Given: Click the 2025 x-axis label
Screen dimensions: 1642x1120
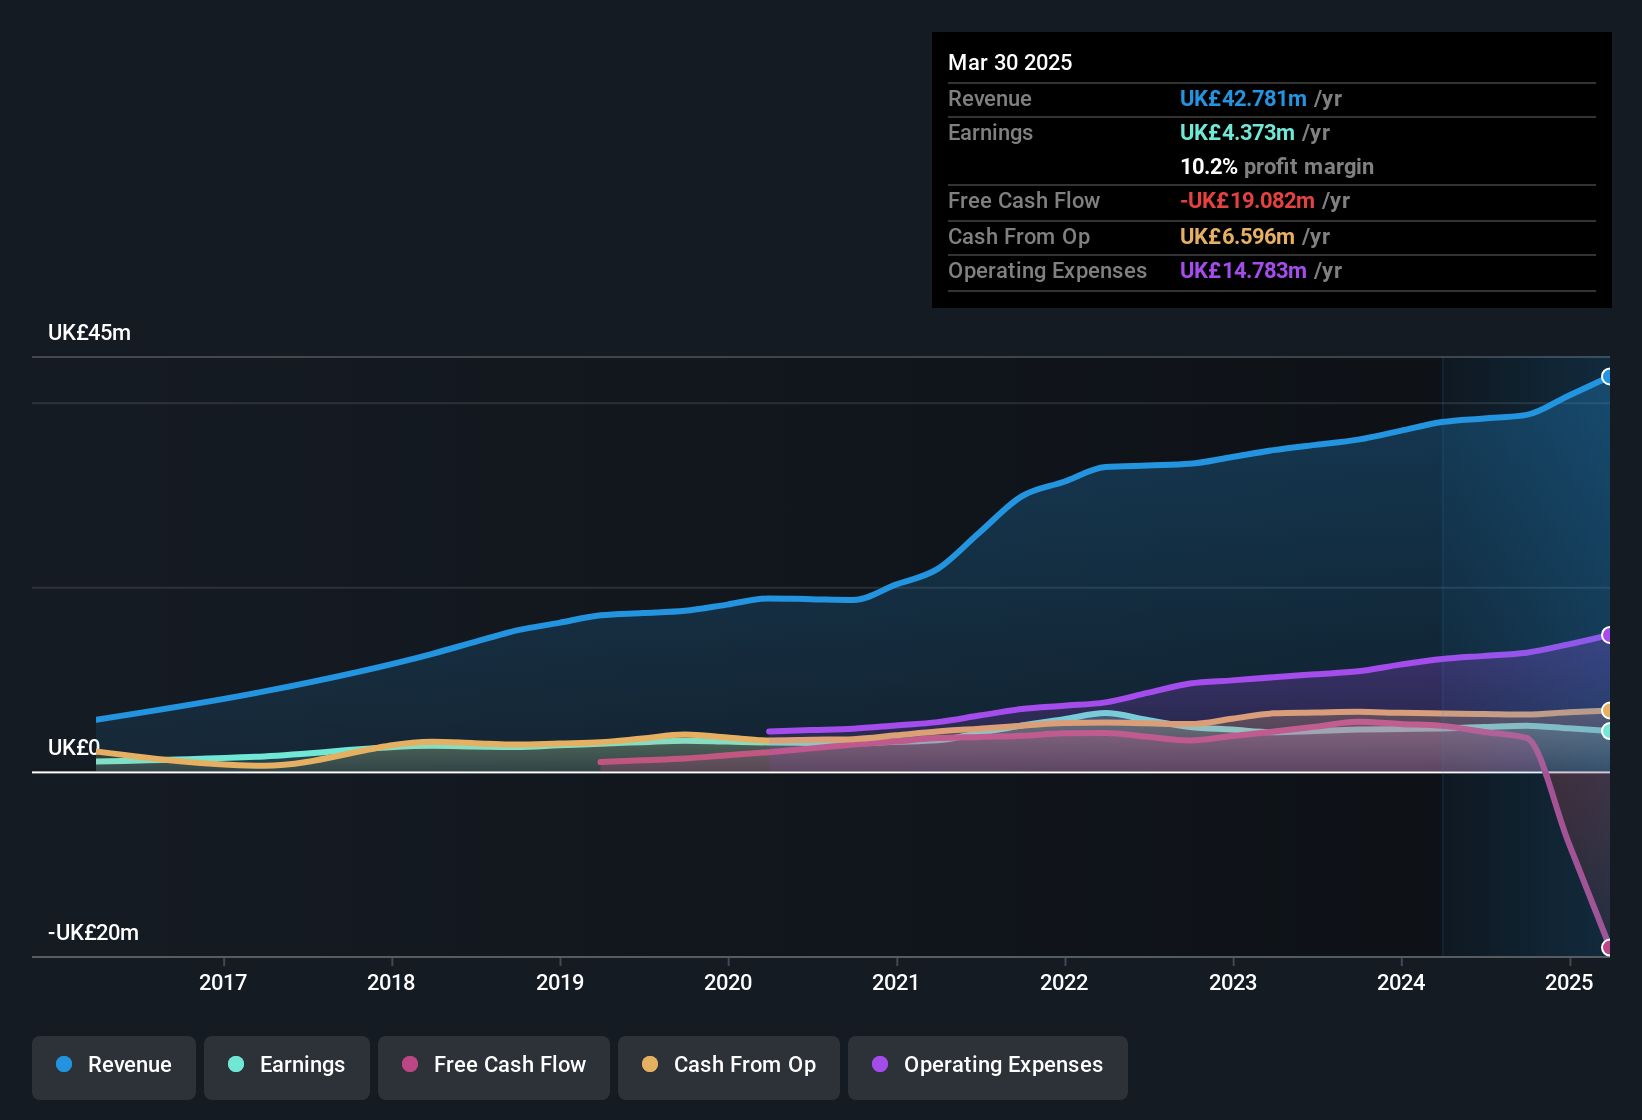Looking at the screenshot, I should coord(1569,982).
